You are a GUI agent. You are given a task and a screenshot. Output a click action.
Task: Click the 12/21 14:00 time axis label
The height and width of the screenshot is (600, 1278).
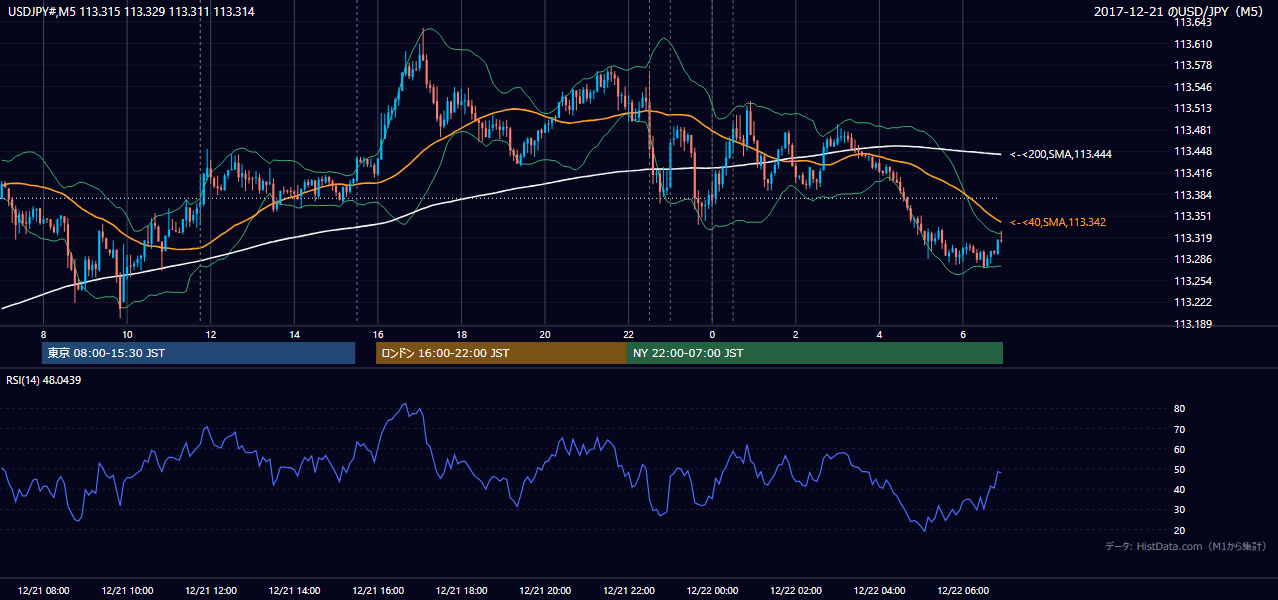click(295, 591)
